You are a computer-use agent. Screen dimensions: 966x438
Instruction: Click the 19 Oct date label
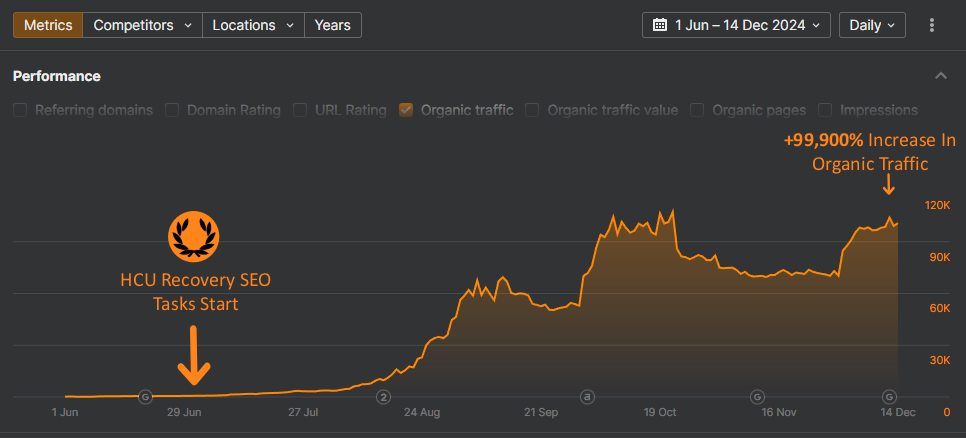tap(659, 412)
